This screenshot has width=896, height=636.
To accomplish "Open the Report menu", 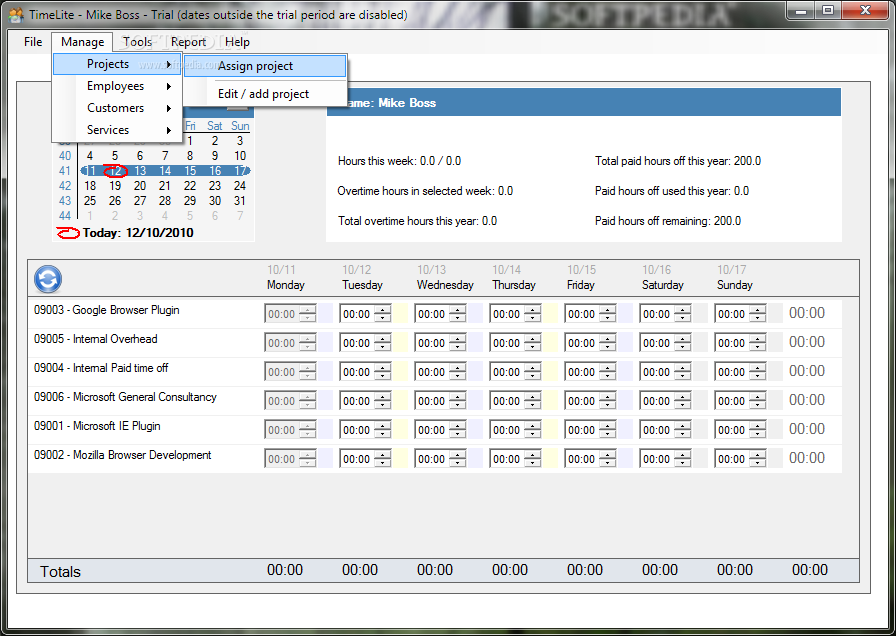I will 188,42.
